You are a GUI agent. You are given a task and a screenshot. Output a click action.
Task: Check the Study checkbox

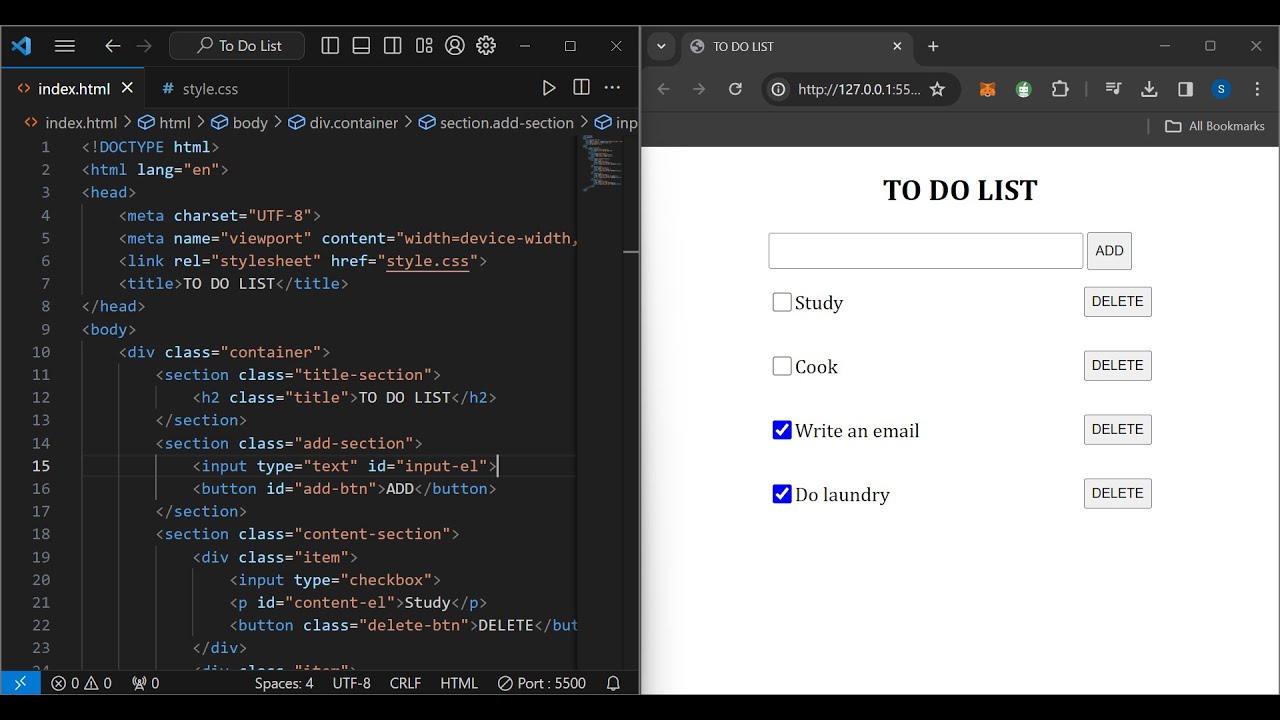pos(782,302)
